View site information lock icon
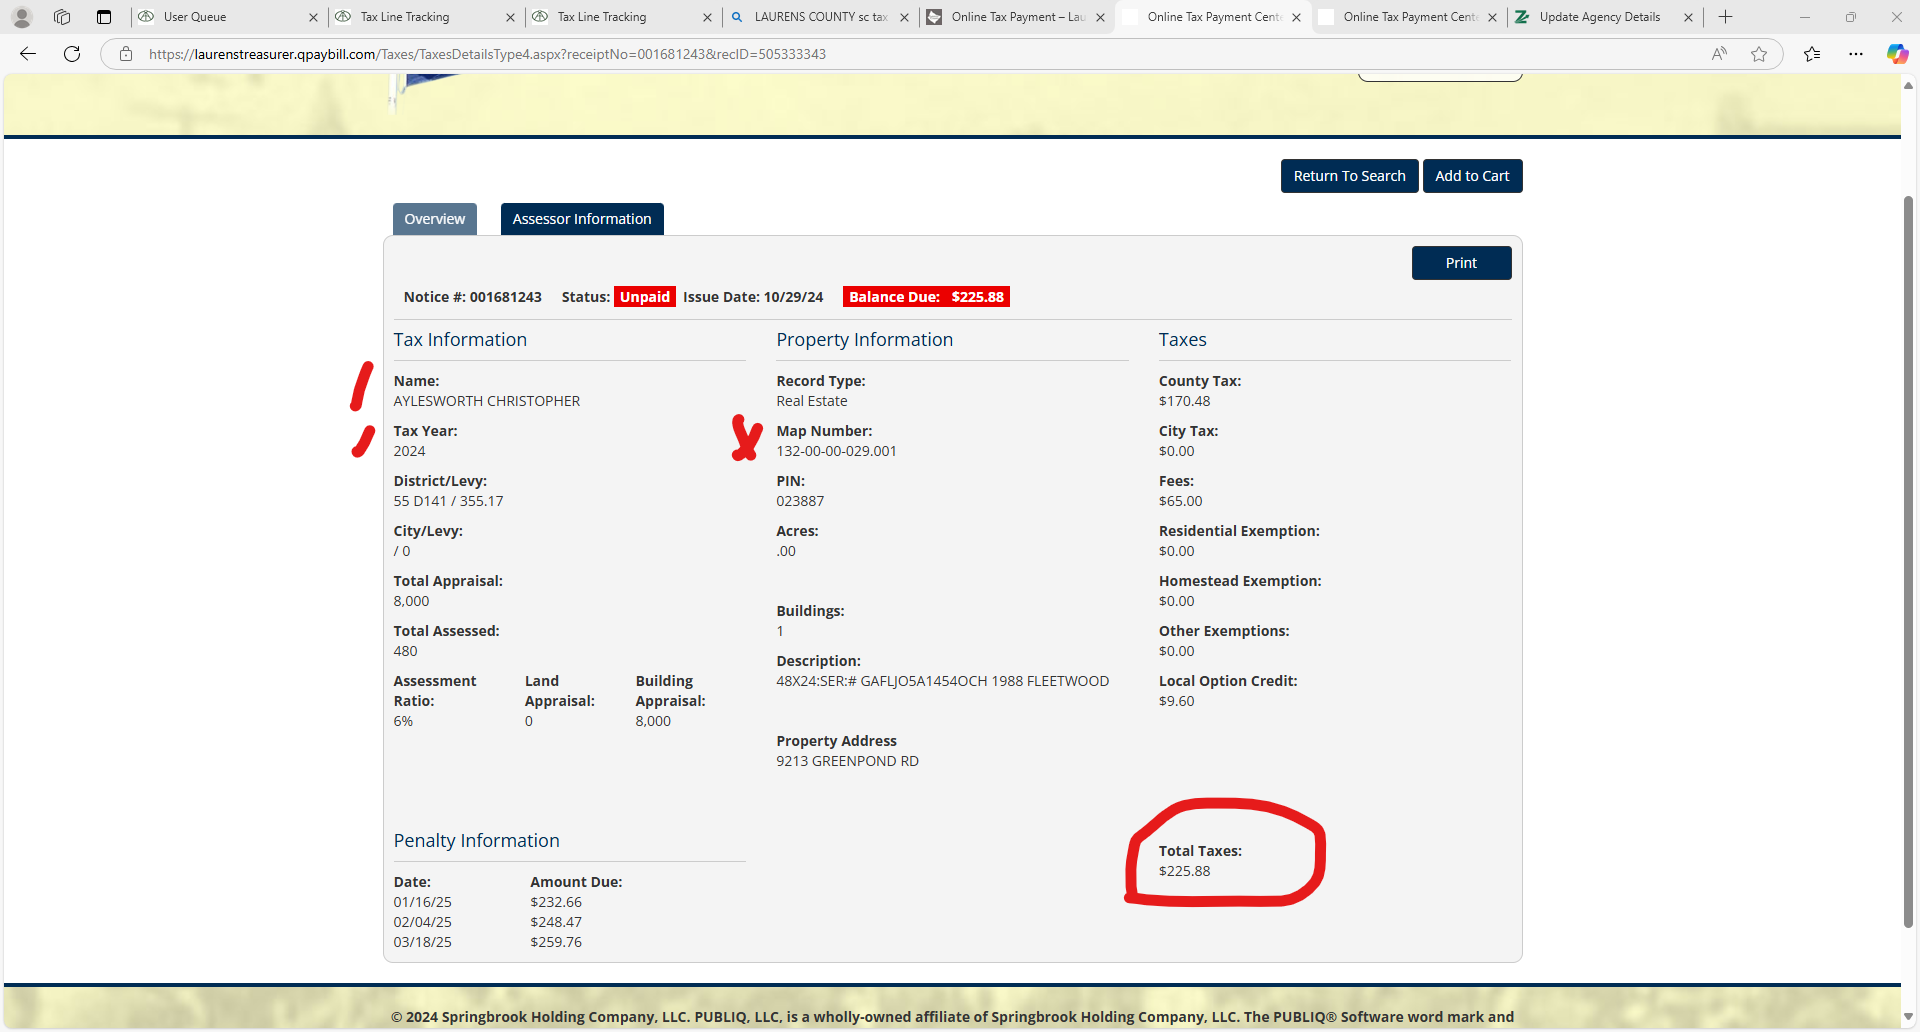The height and width of the screenshot is (1032, 1920). 126,54
